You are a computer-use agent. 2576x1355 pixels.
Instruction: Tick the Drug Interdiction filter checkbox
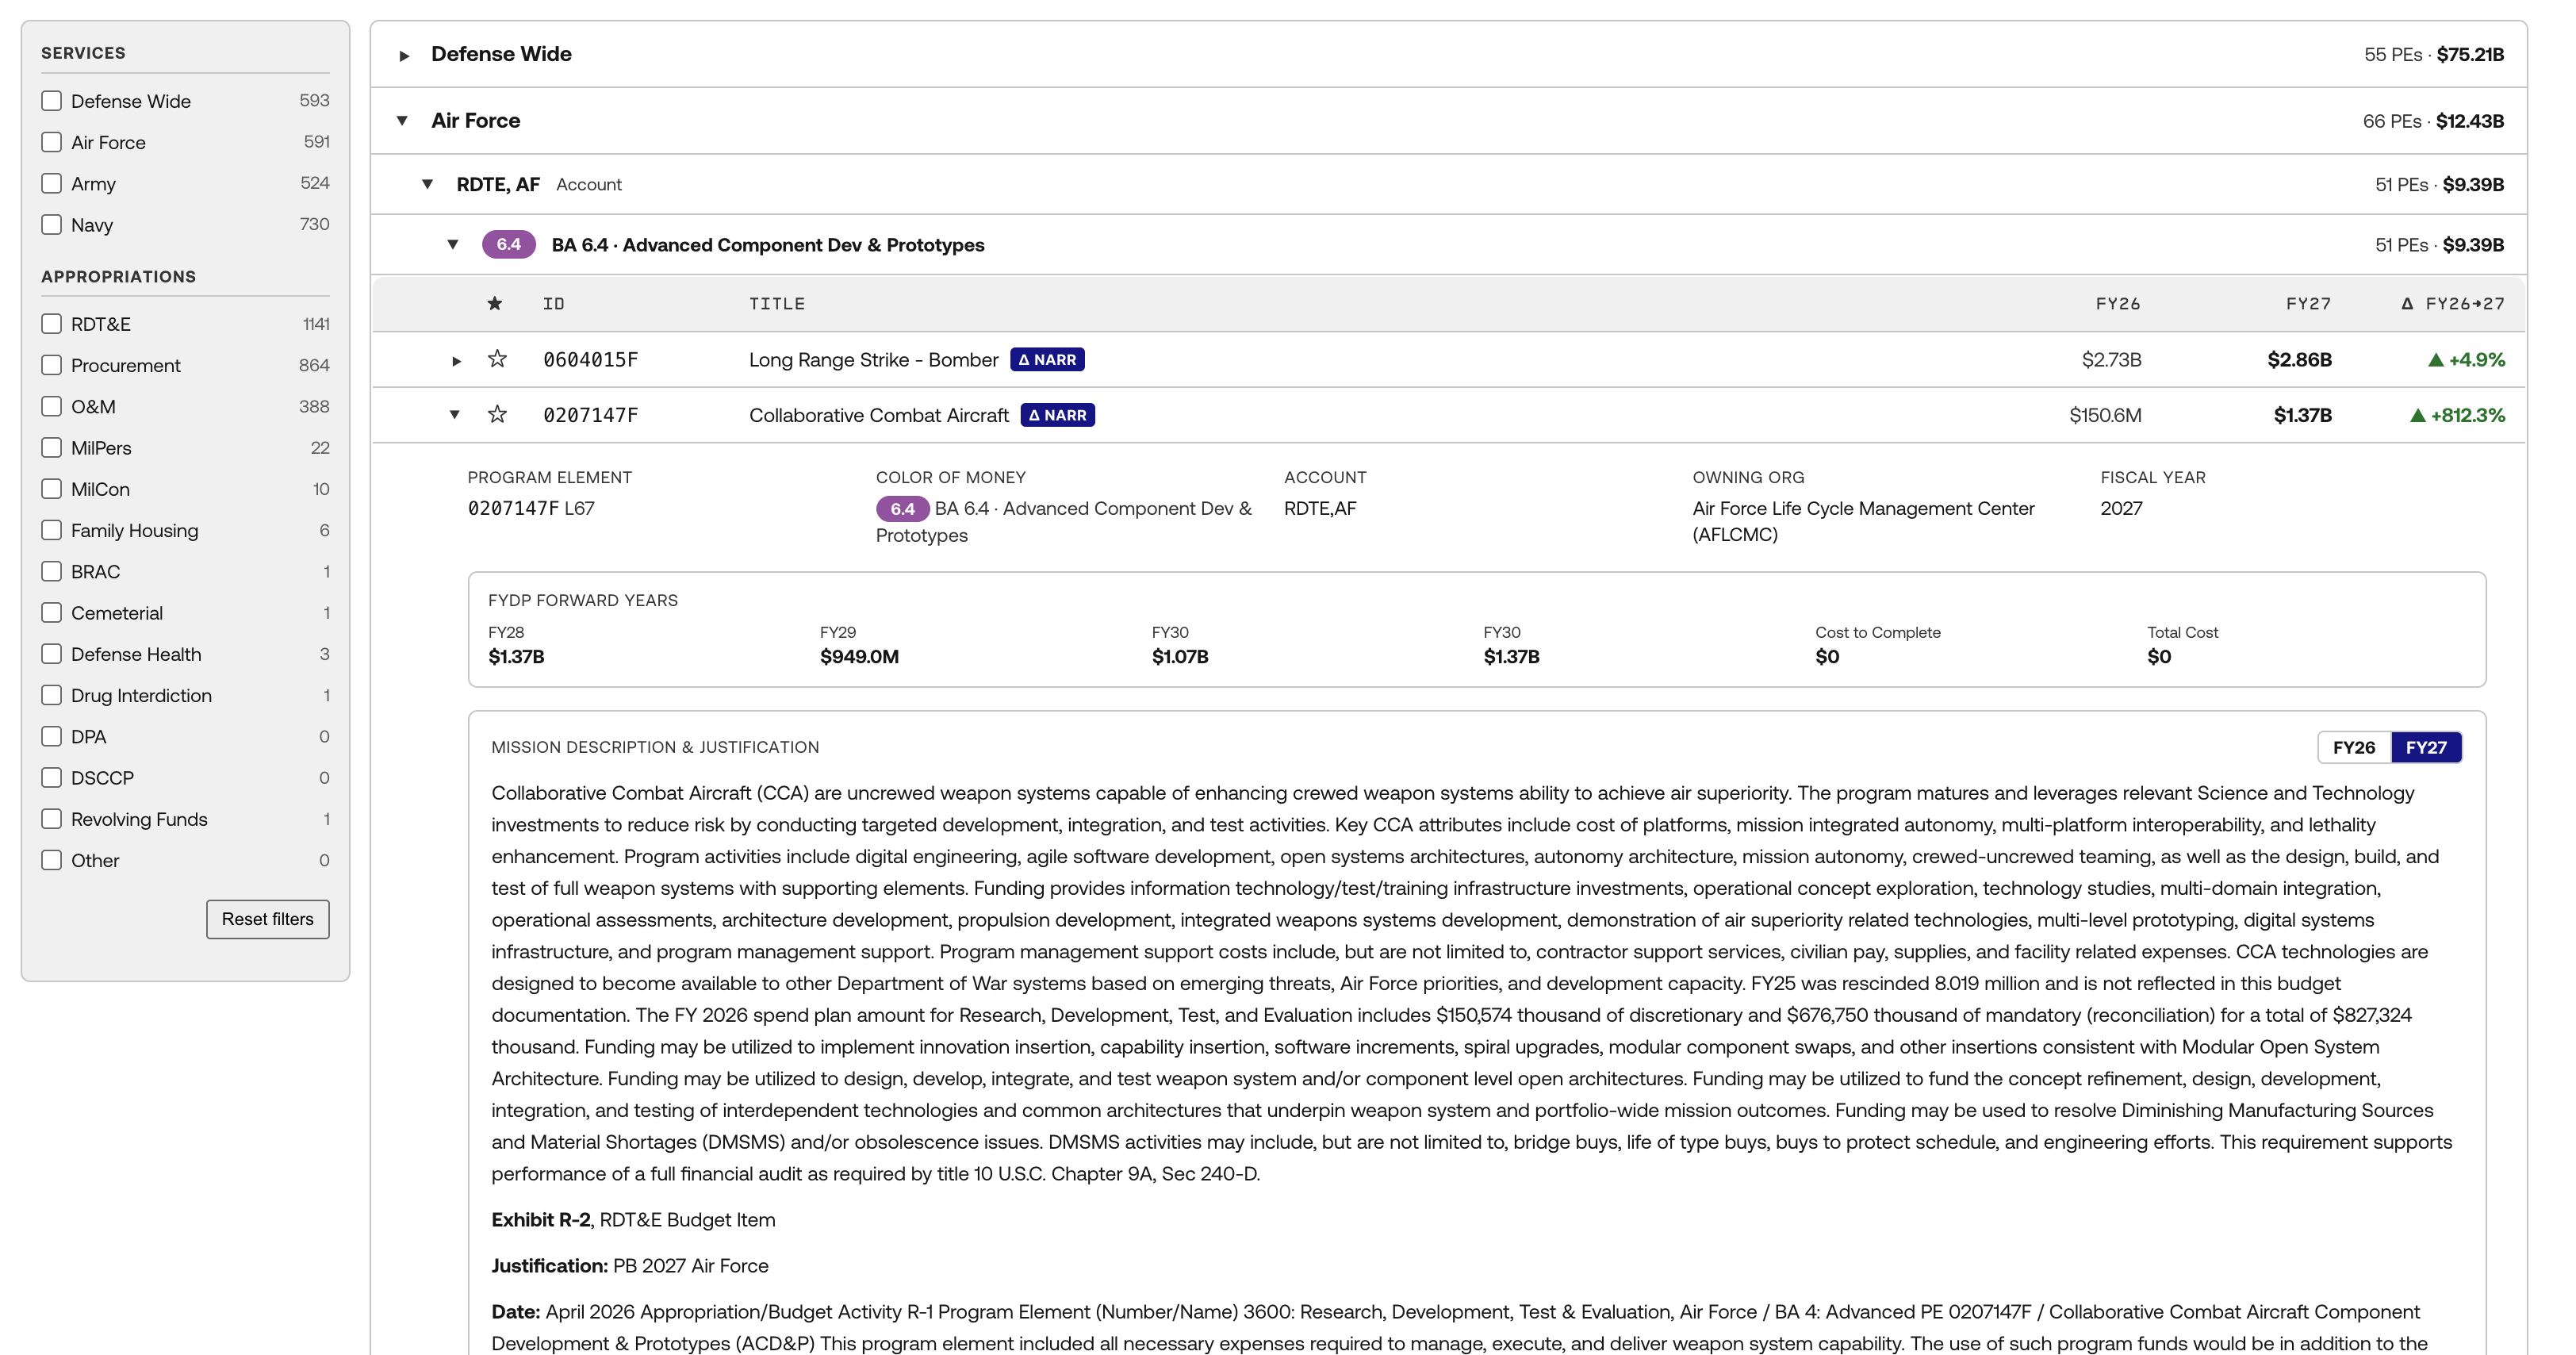tap(52, 695)
